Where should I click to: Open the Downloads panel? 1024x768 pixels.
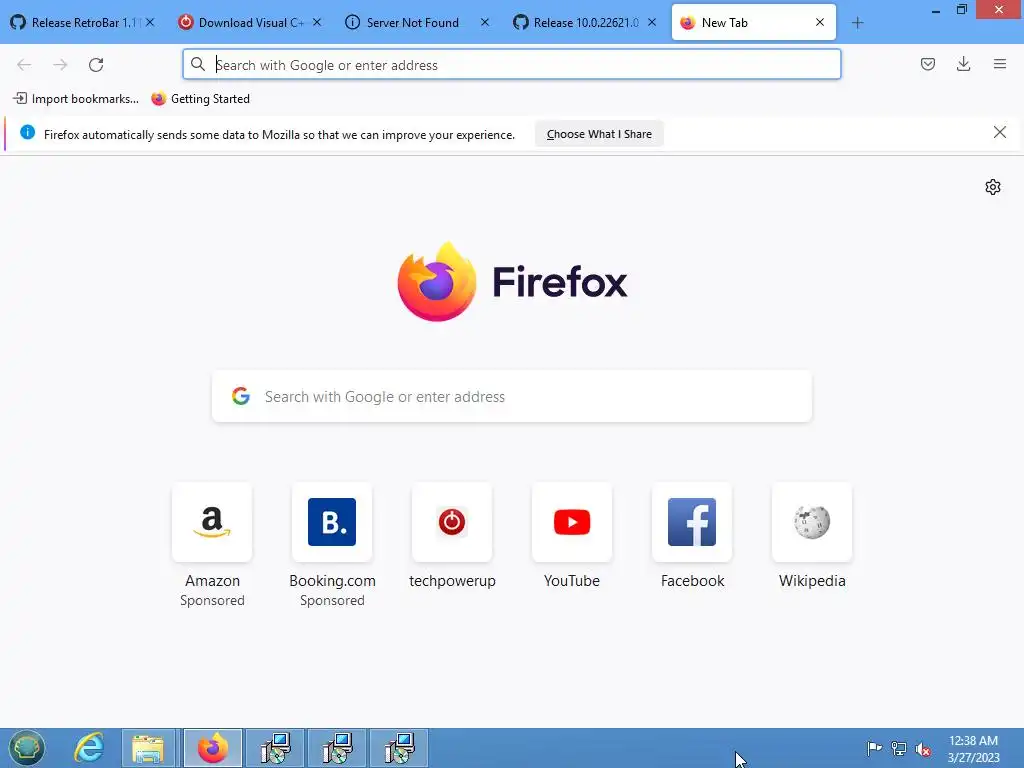(963, 64)
